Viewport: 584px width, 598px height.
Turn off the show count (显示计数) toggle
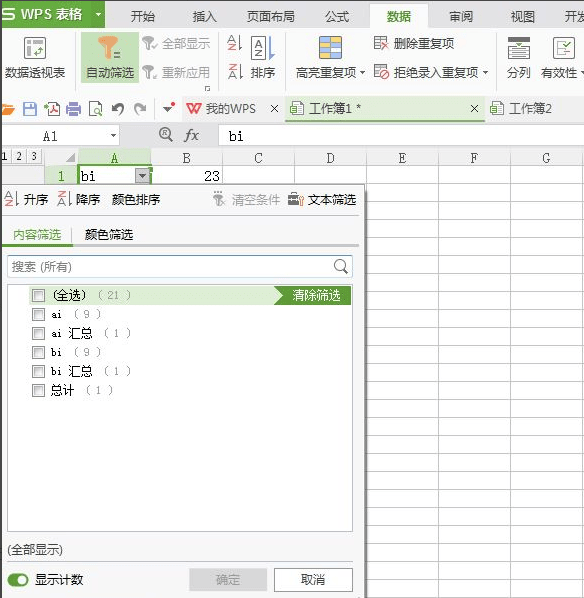click(18, 580)
